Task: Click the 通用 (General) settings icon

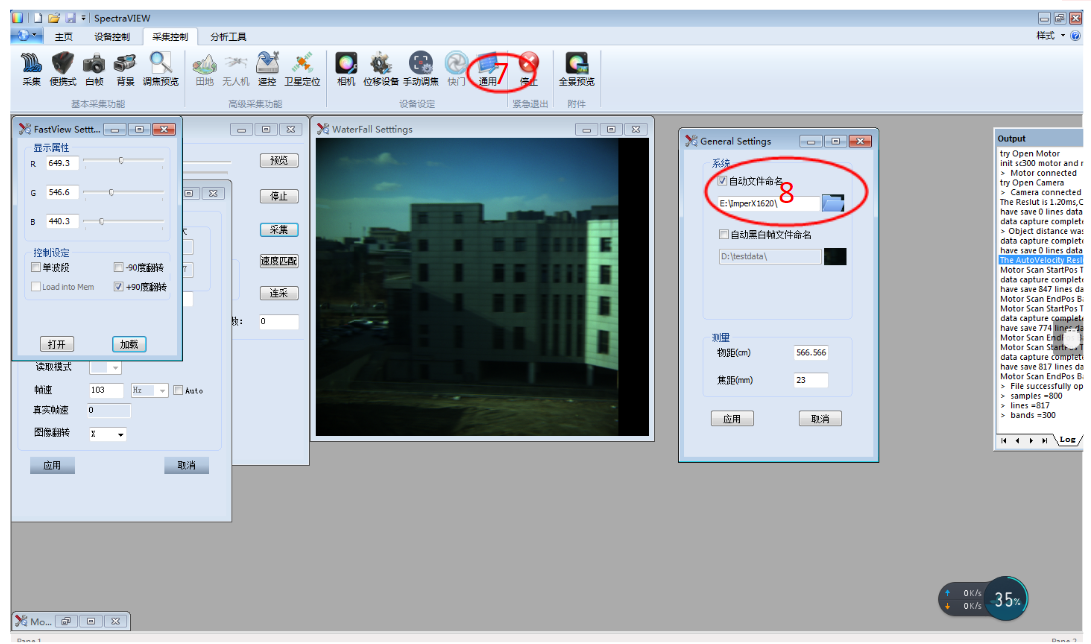Action: click(x=488, y=66)
